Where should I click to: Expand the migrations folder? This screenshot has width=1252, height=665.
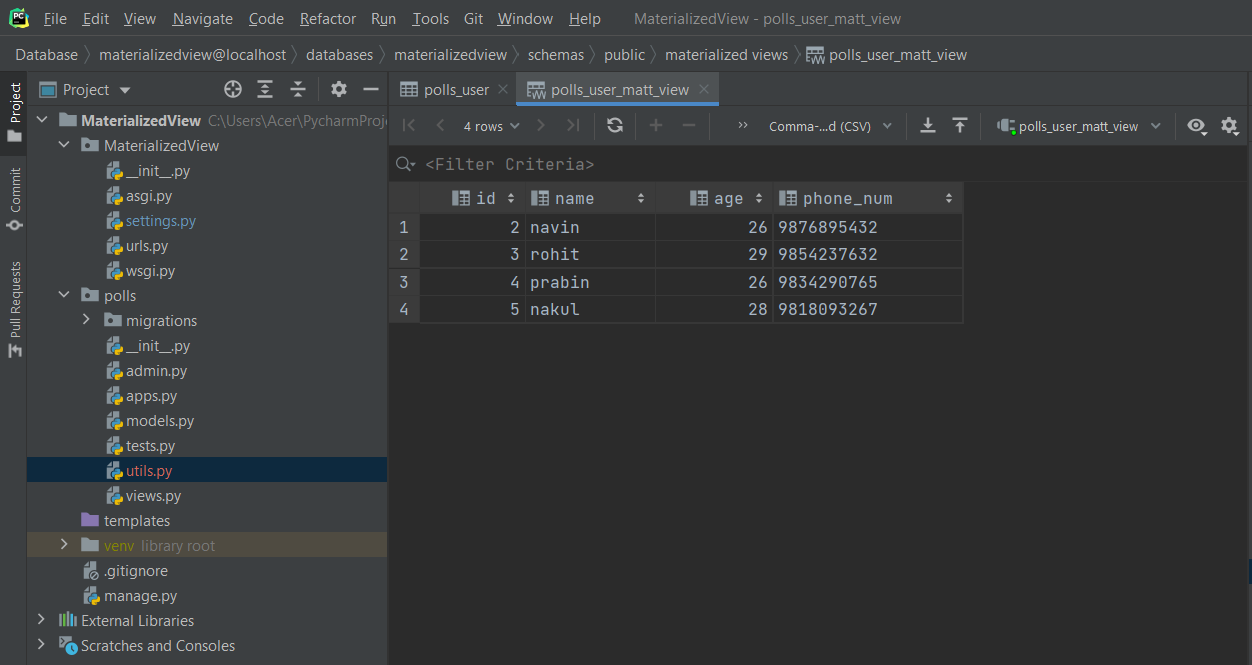pyautogui.click(x=86, y=320)
